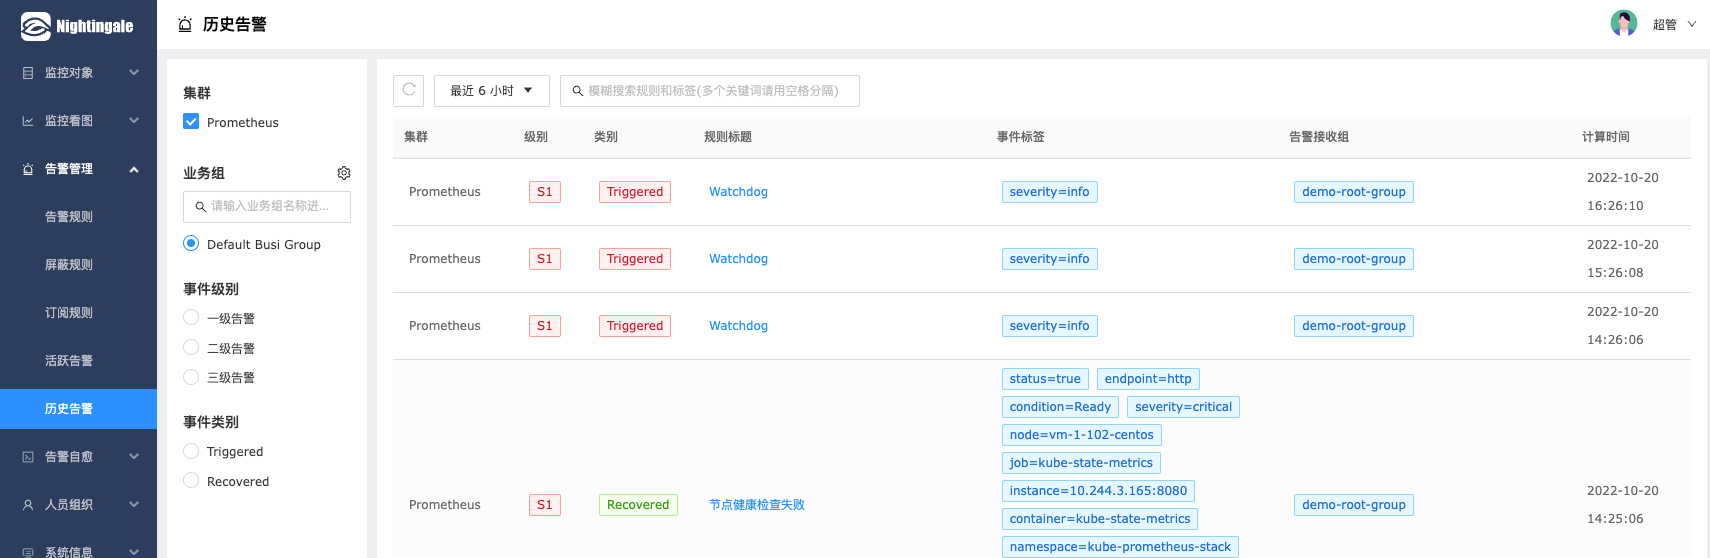Click the 监控看图 chart icon
Image resolution: width=1710 pixels, height=558 pixels.
(28, 121)
